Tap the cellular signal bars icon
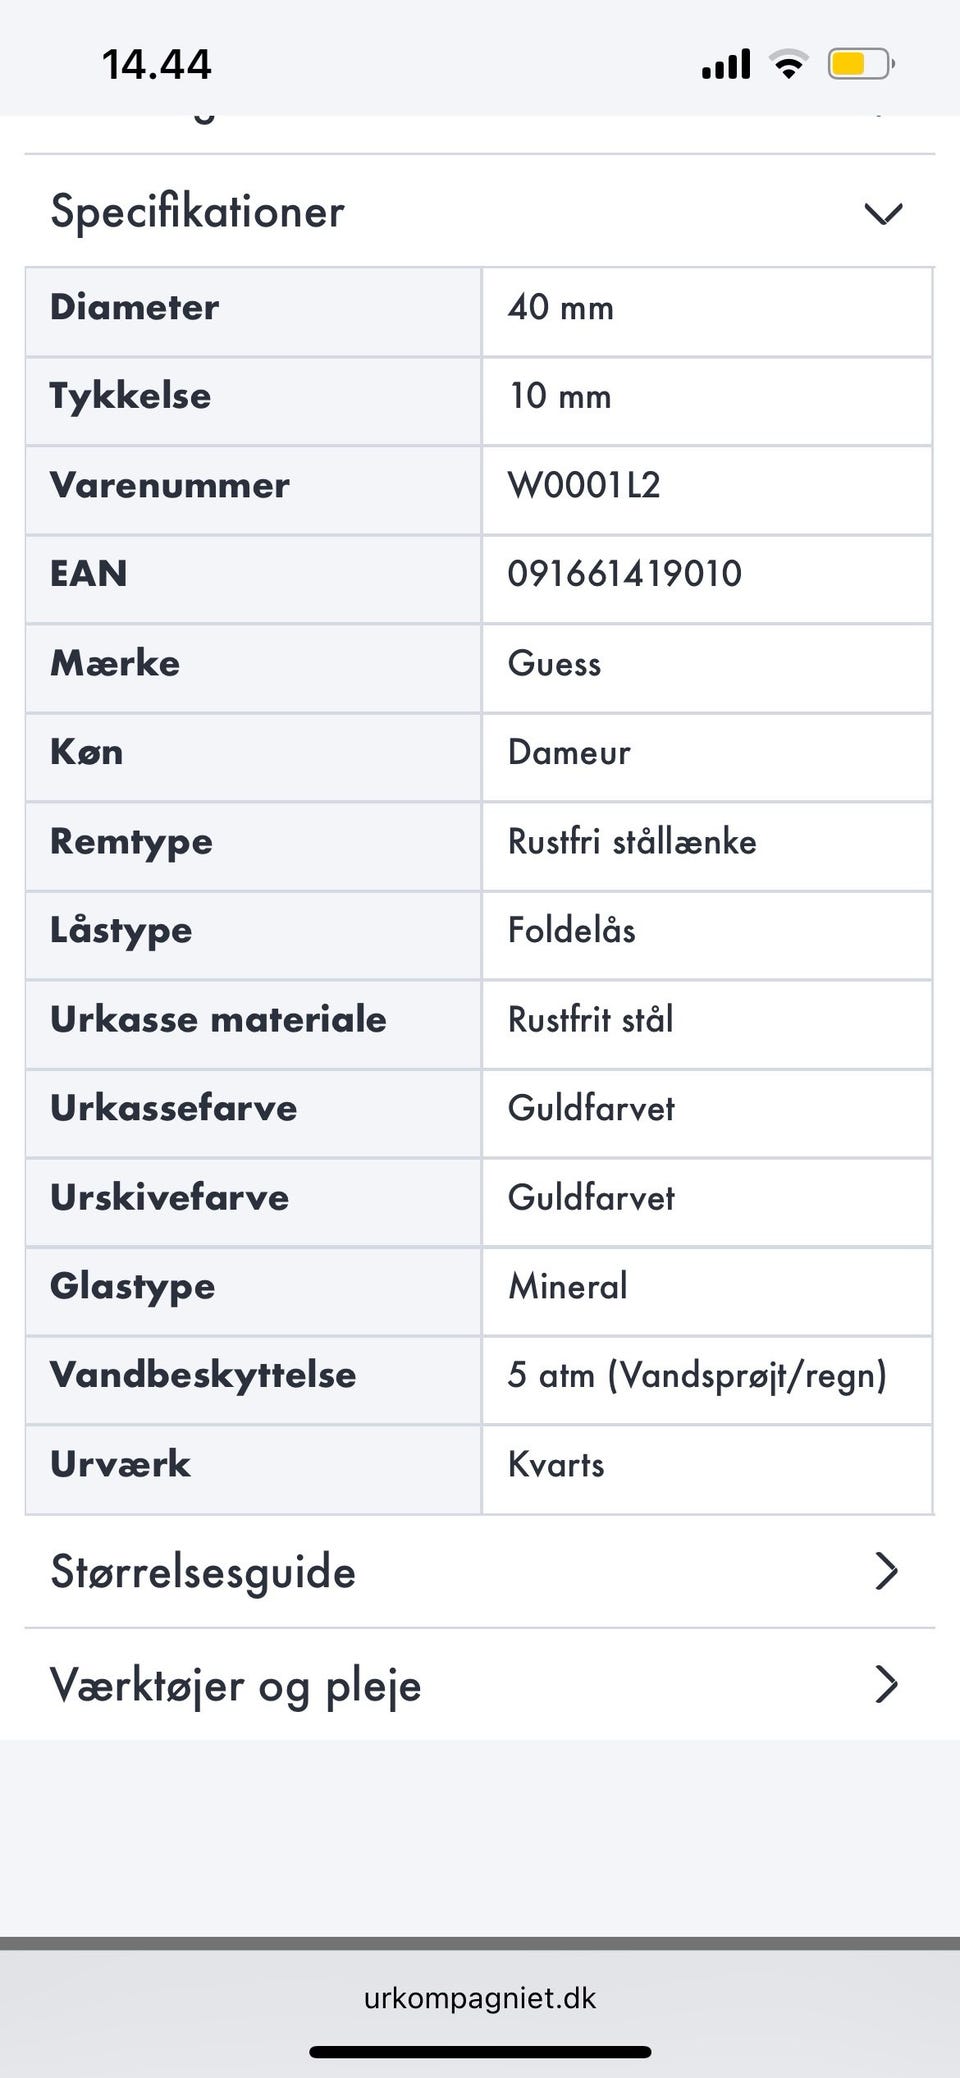This screenshot has height=2078, width=960. pyautogui.click(x=726, y=65)
